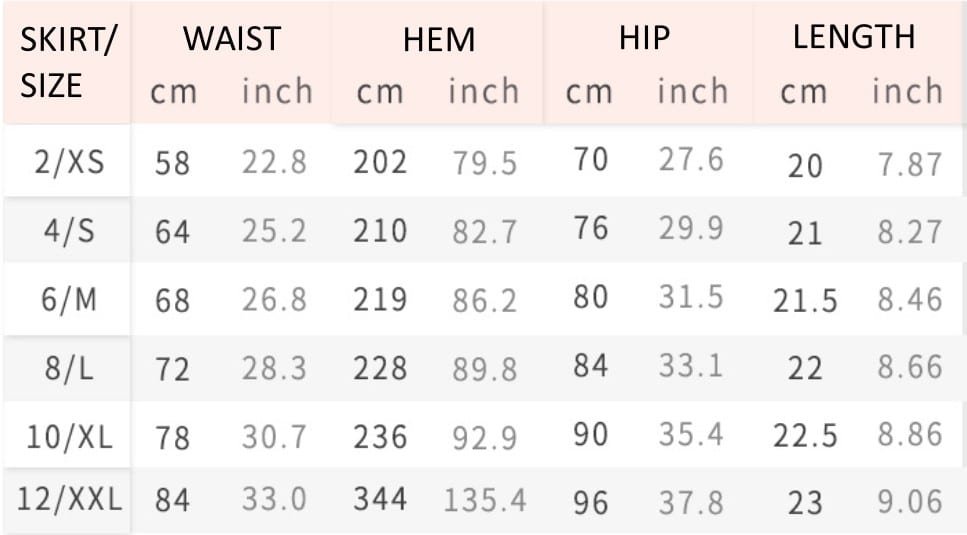Select the 202 cm hem value
967x535 pixels.
(x=380, y=163)
